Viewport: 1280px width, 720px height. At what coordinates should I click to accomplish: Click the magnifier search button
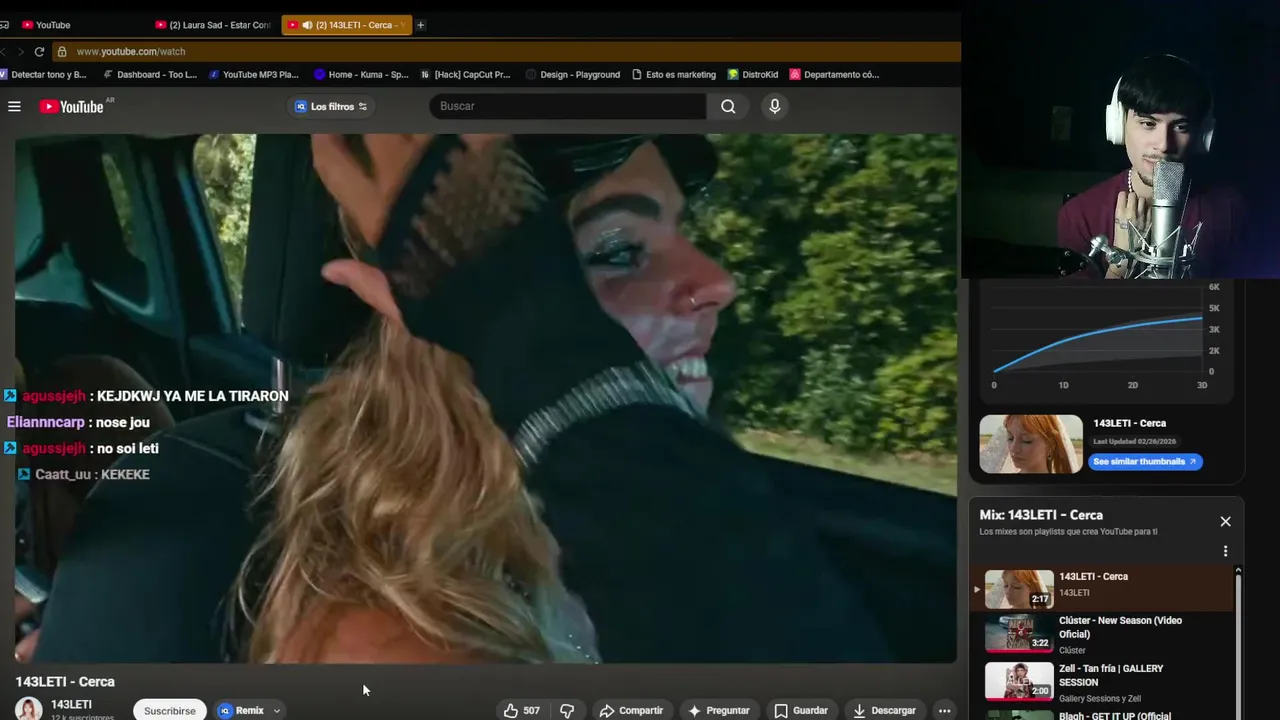728,106
